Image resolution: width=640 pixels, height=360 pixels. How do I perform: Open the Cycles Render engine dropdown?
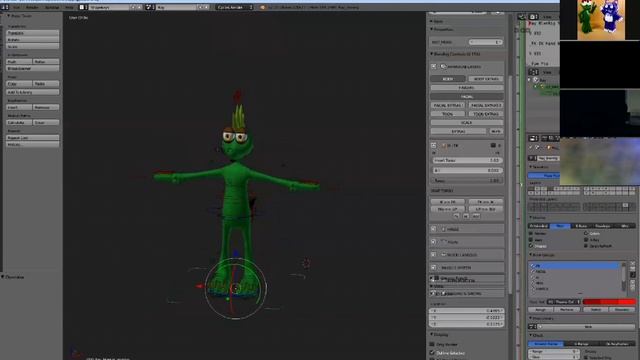235,7
